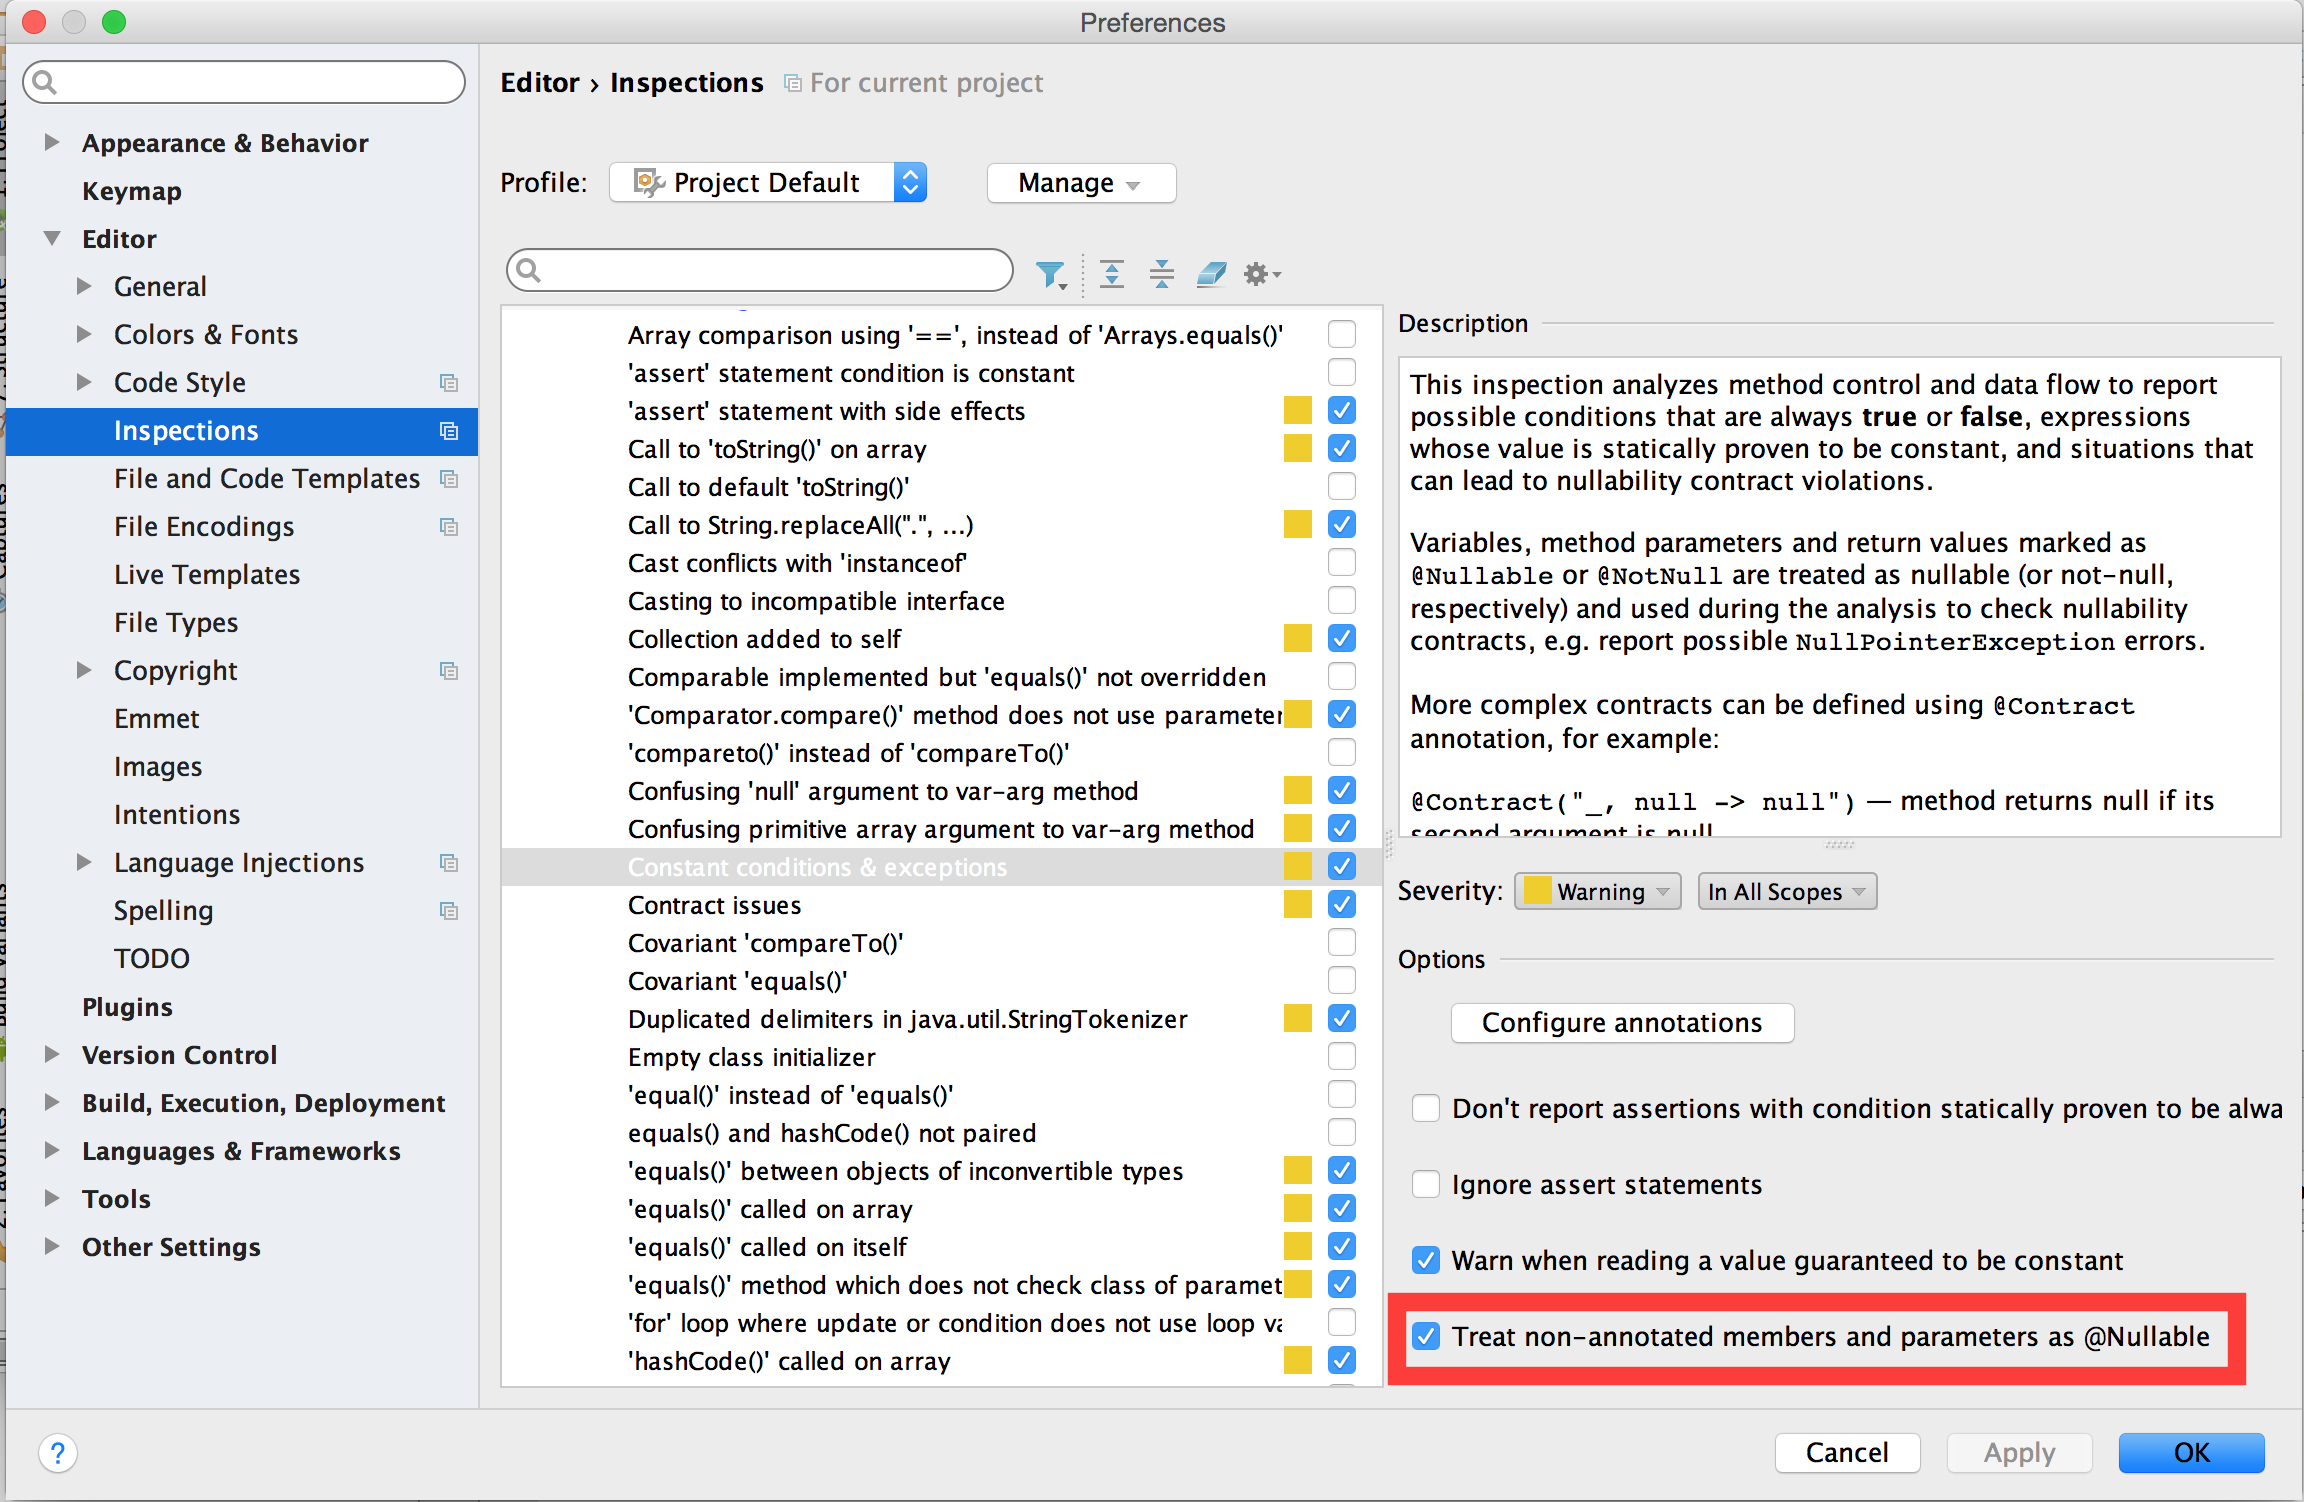
Task: Select Inspections in sidebar
Action: (186, 430)
